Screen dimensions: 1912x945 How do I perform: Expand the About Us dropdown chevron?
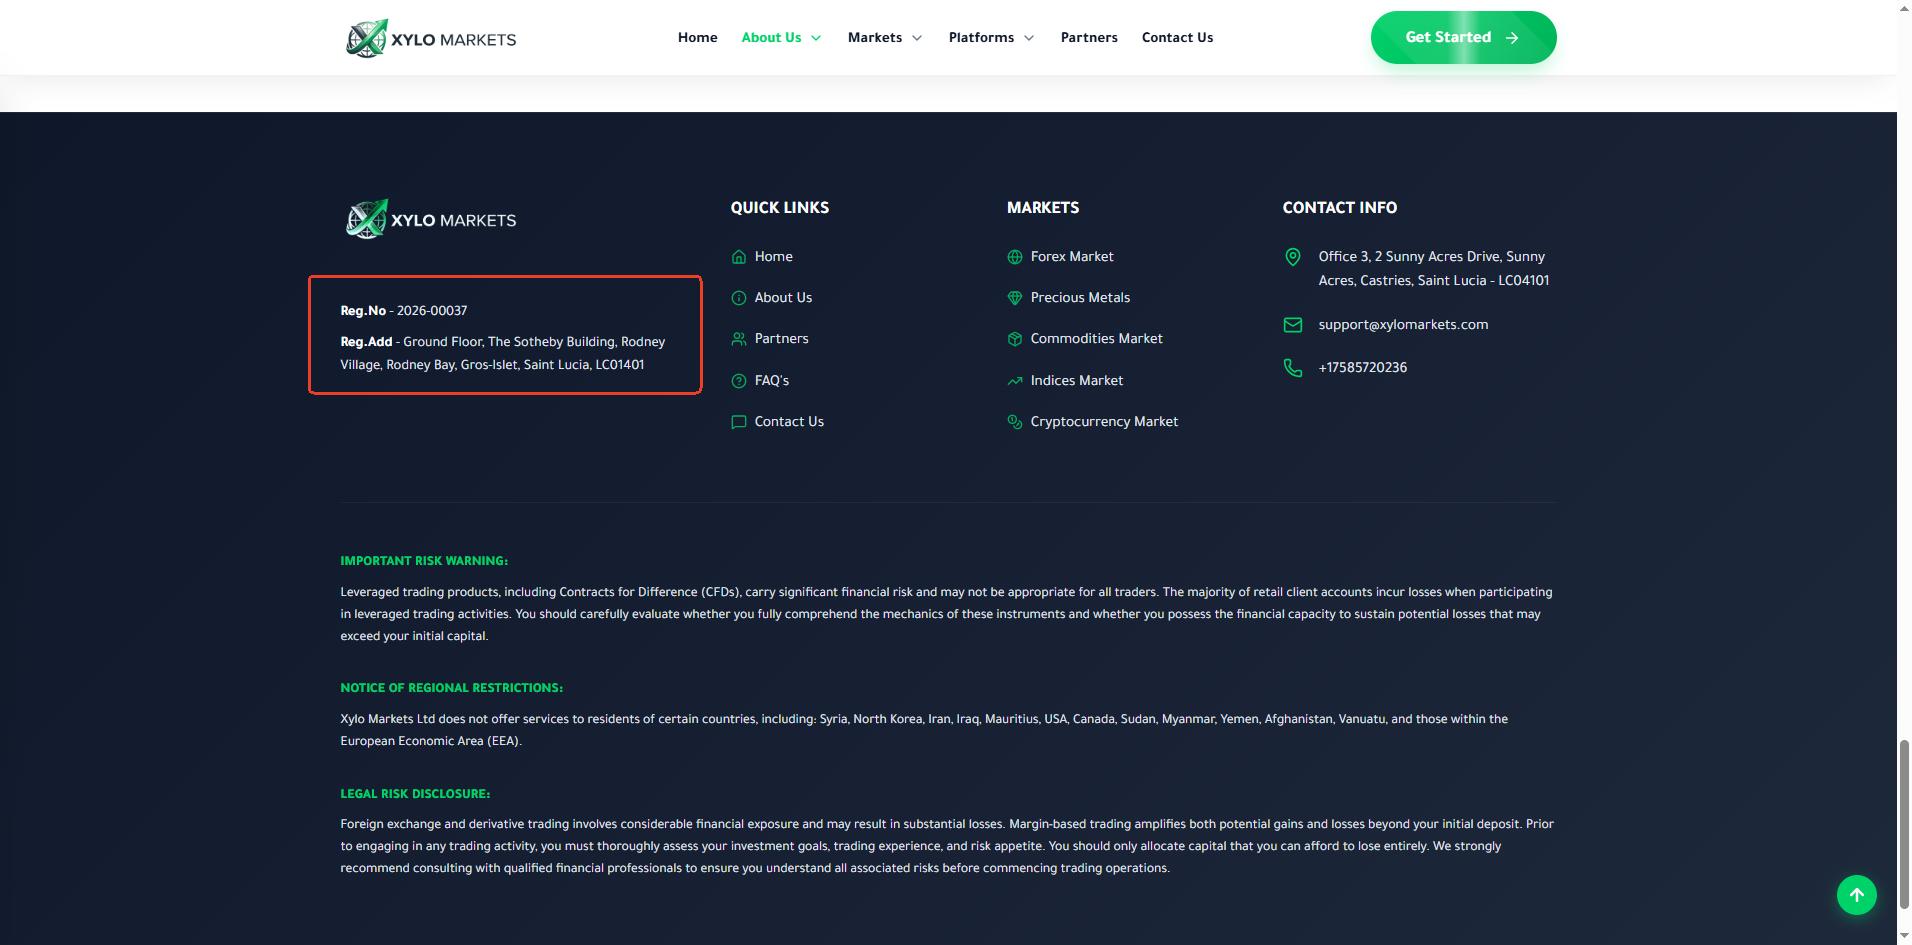coord(816,38)
